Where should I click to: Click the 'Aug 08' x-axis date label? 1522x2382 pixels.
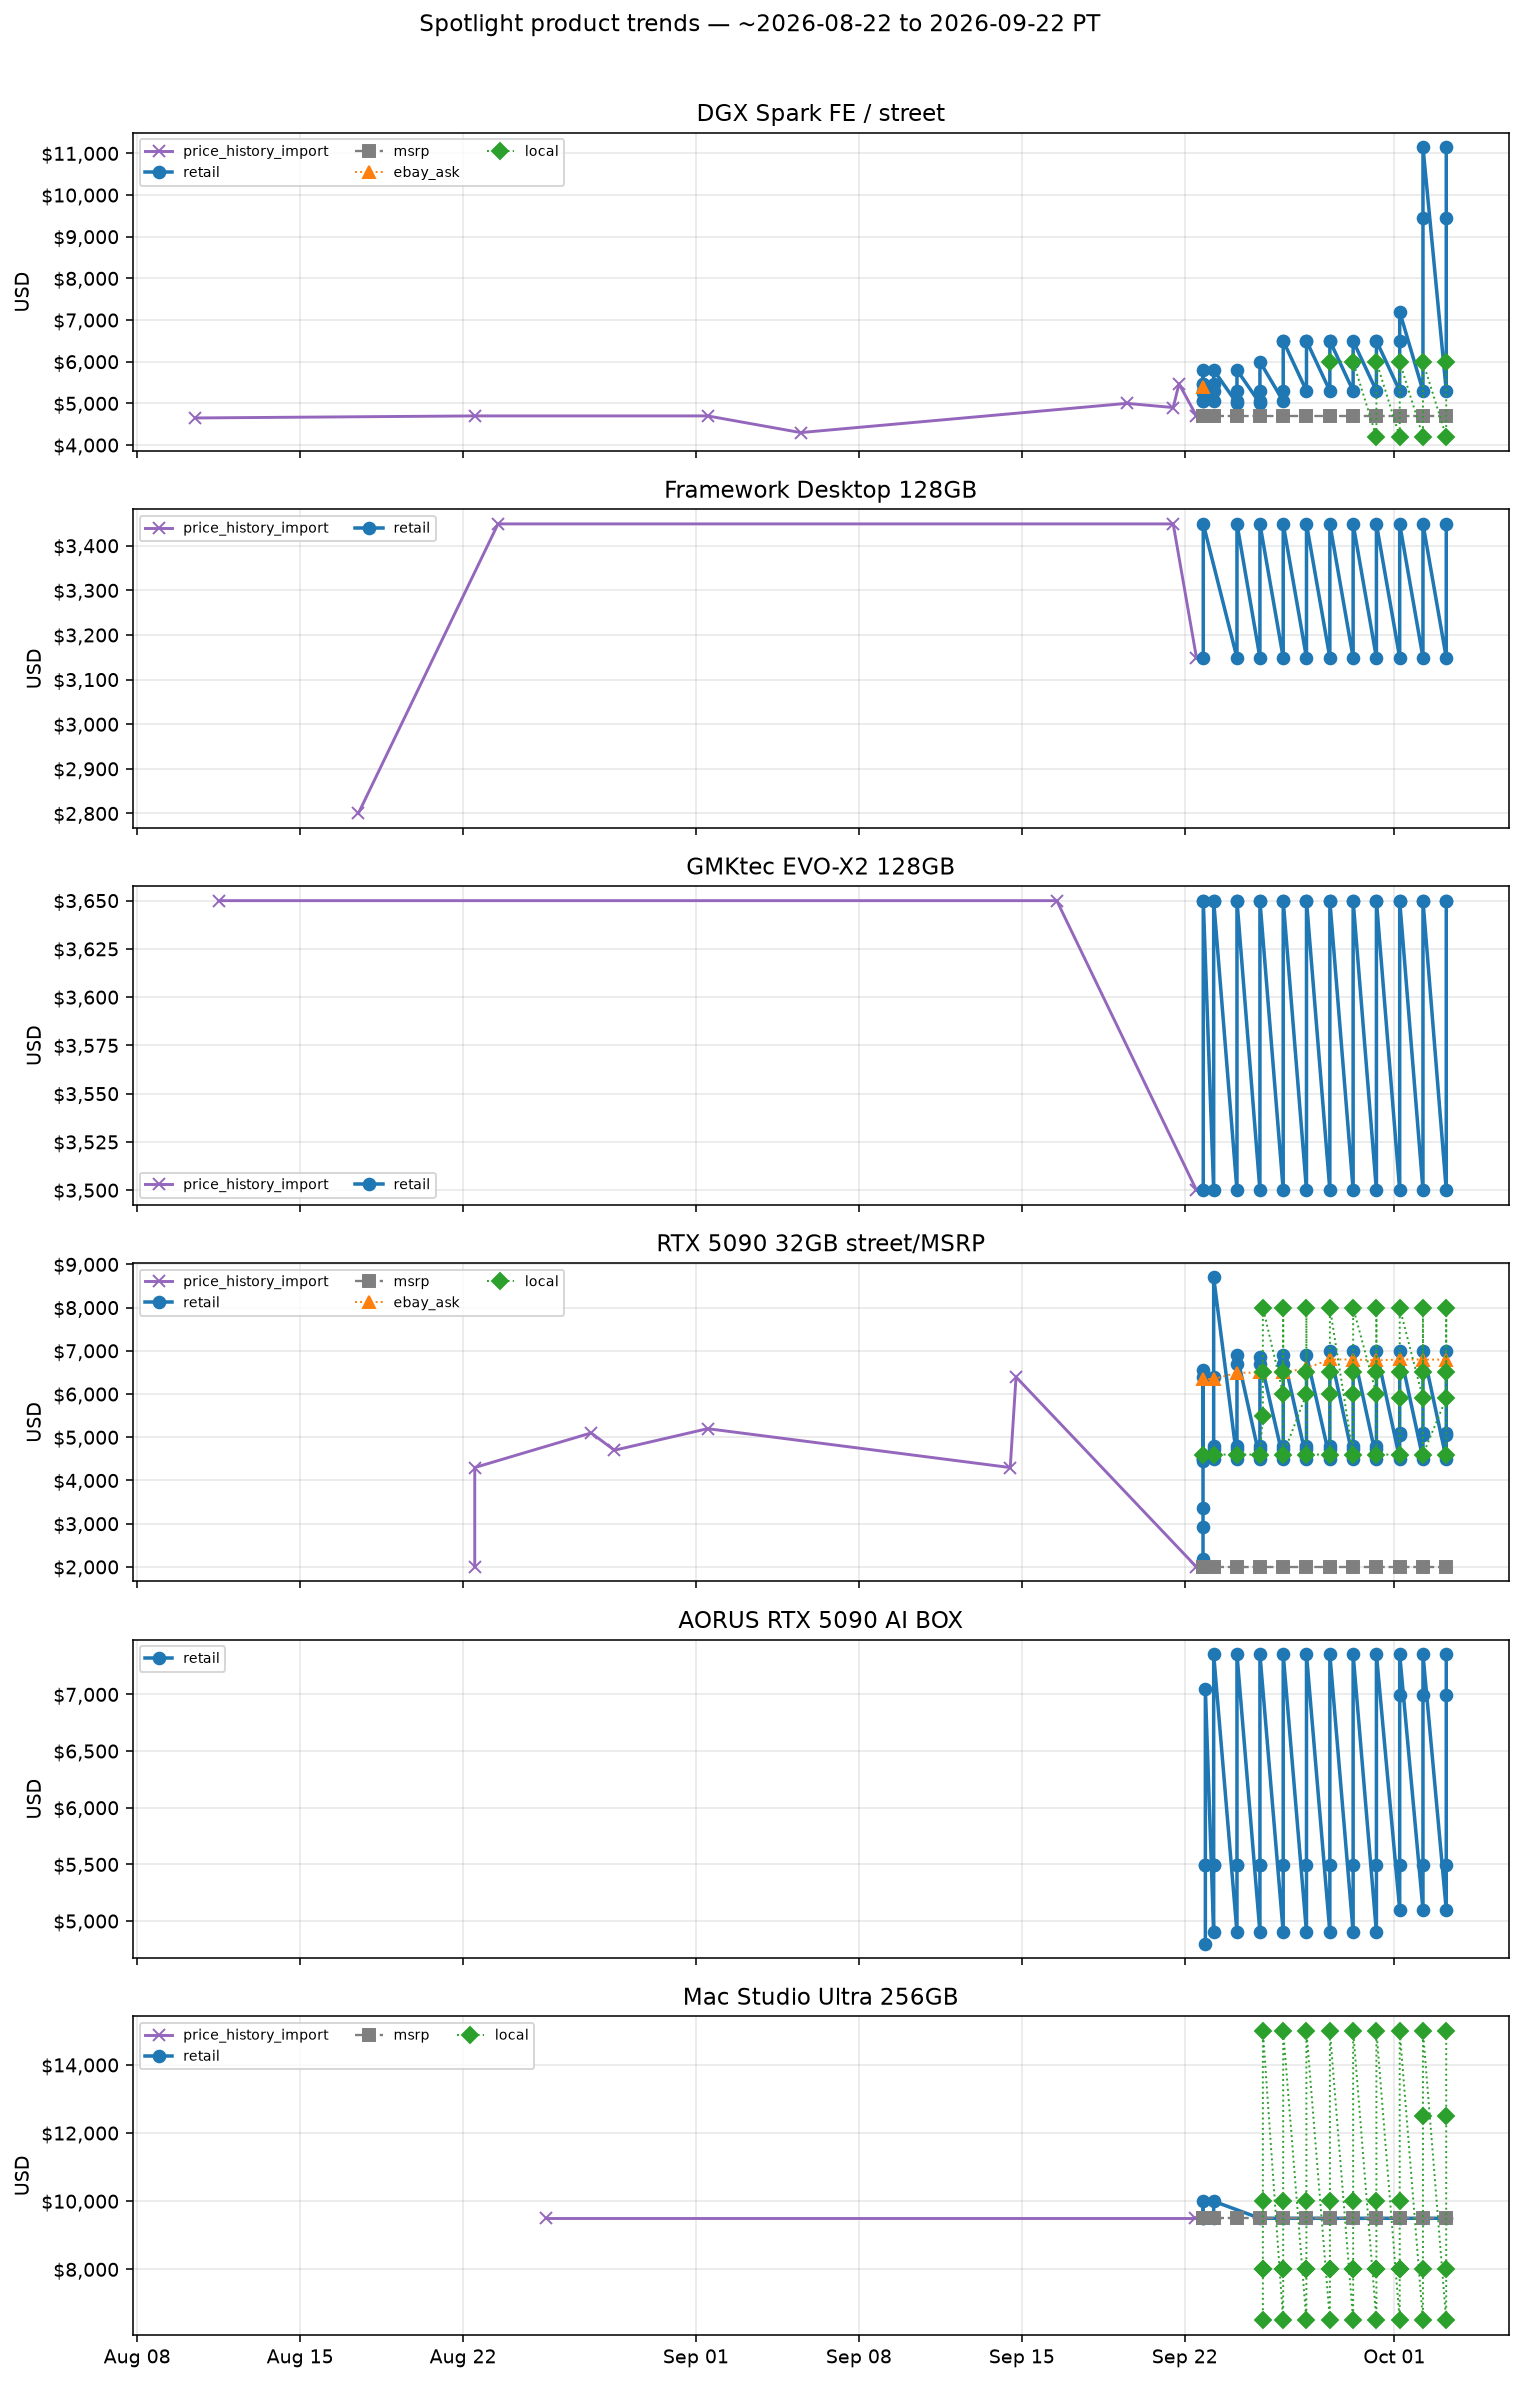137,2357
